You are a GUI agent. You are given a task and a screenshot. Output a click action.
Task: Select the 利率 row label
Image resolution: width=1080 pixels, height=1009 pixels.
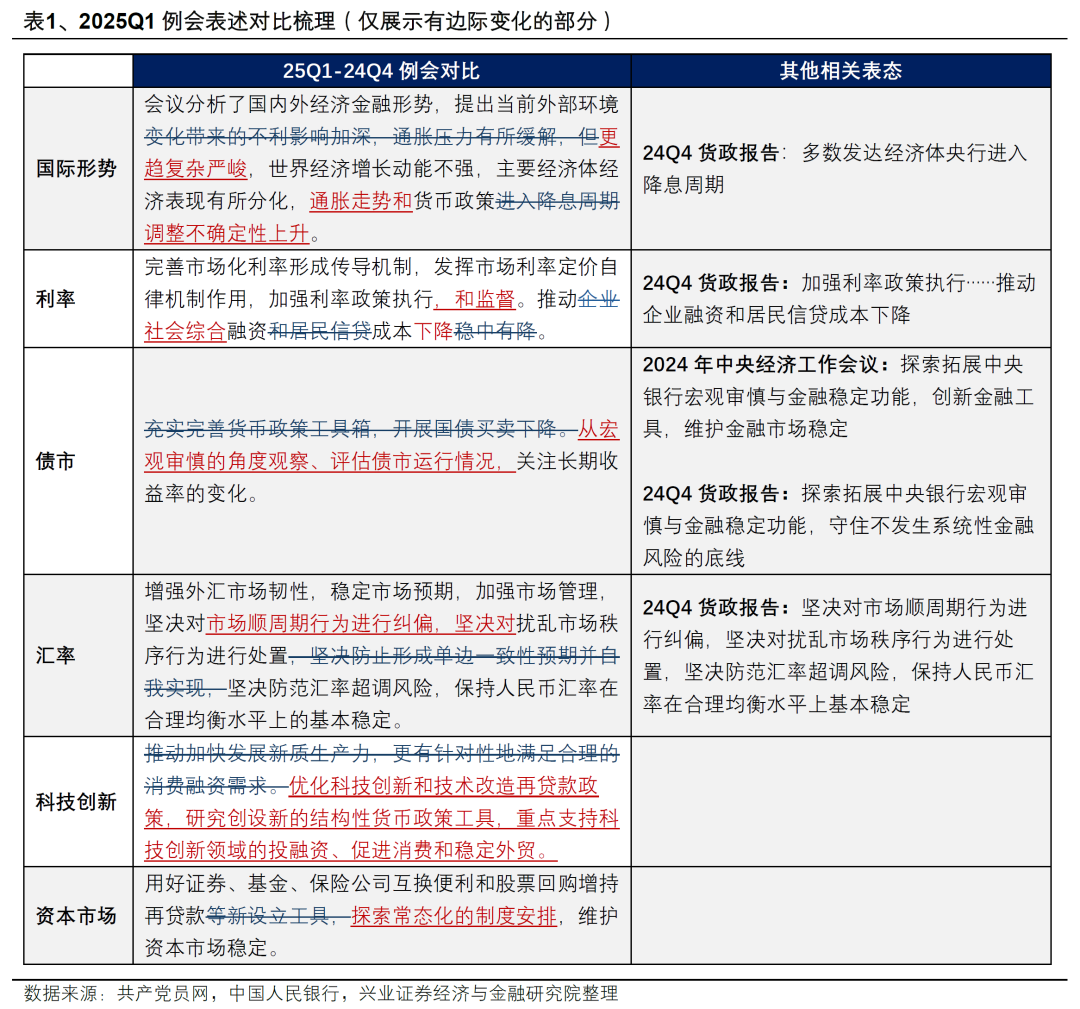57,298
